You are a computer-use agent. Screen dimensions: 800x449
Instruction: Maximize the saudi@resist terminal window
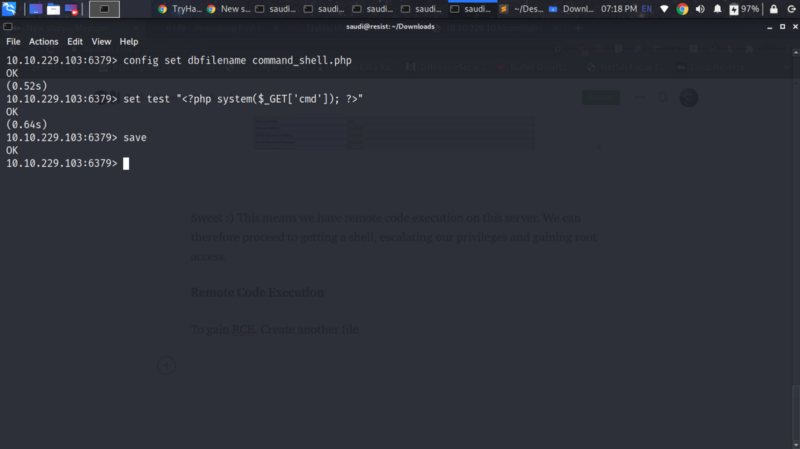782,27
